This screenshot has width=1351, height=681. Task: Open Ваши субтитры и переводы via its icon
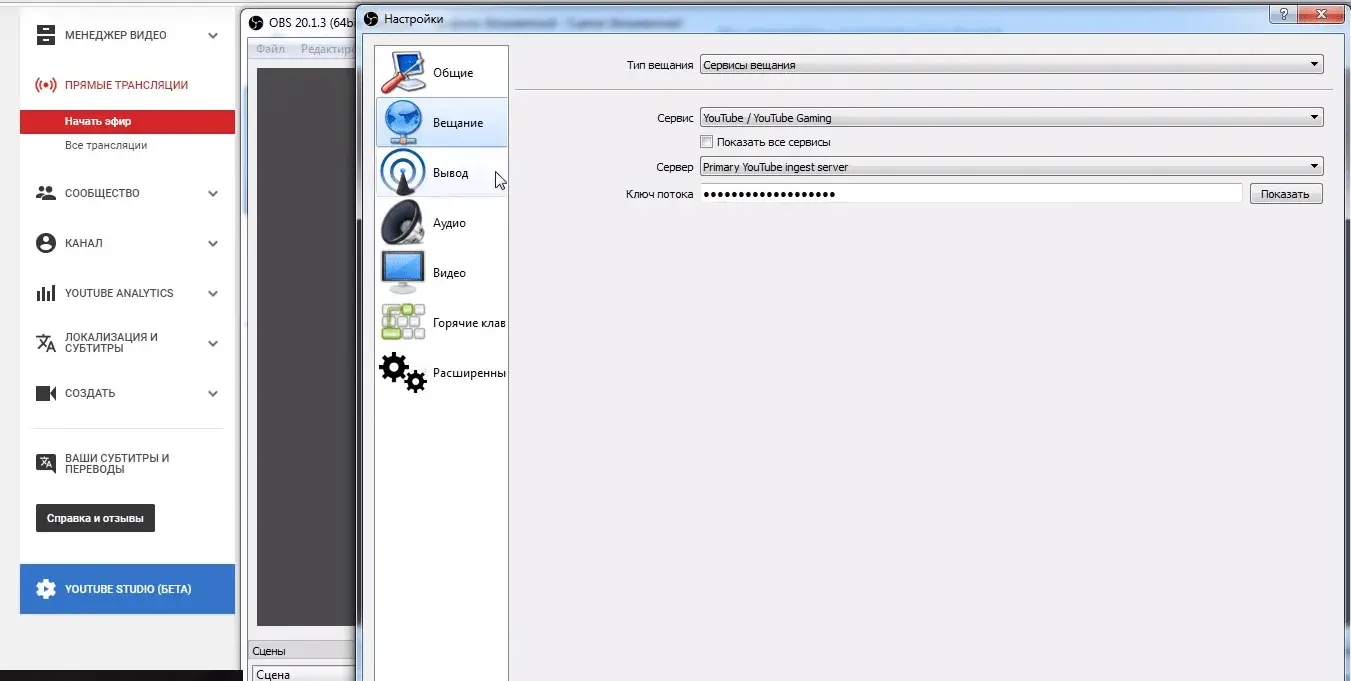pyautogui.click(x=46, y=463)
